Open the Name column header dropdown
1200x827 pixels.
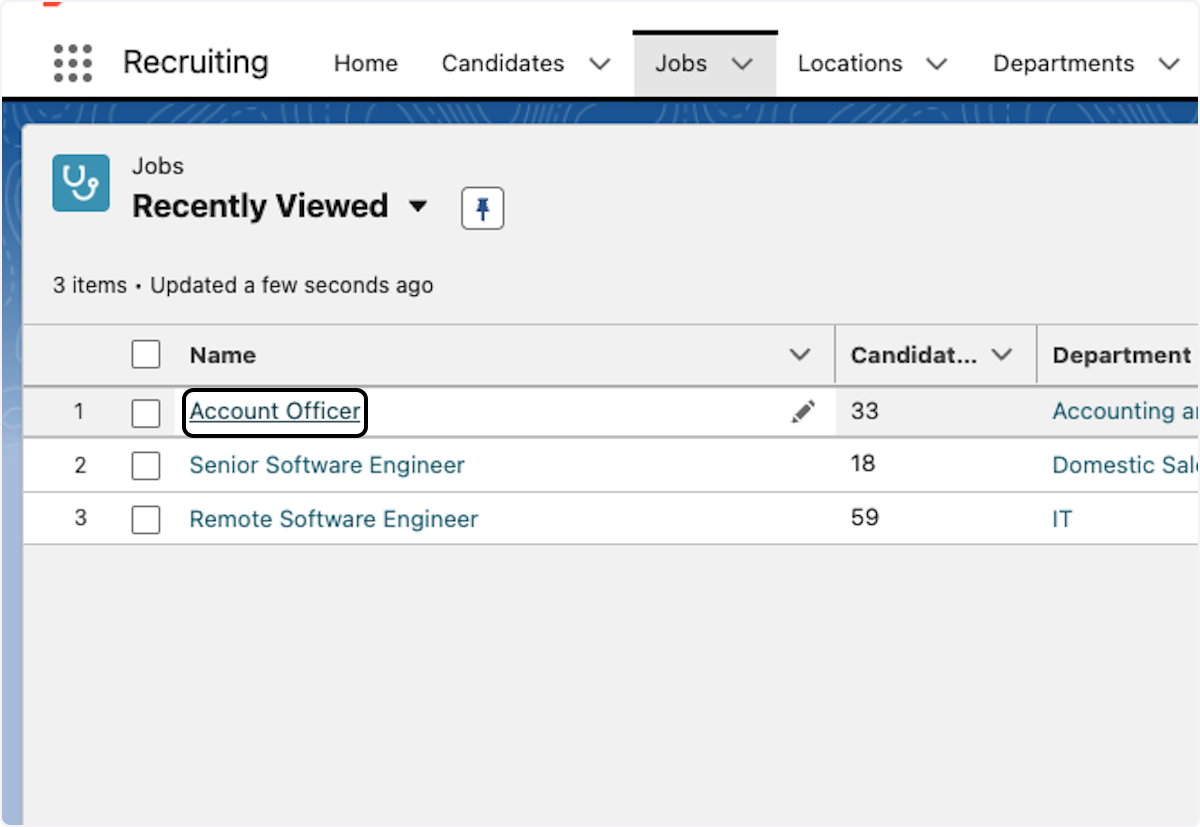[x=799, y=354]
